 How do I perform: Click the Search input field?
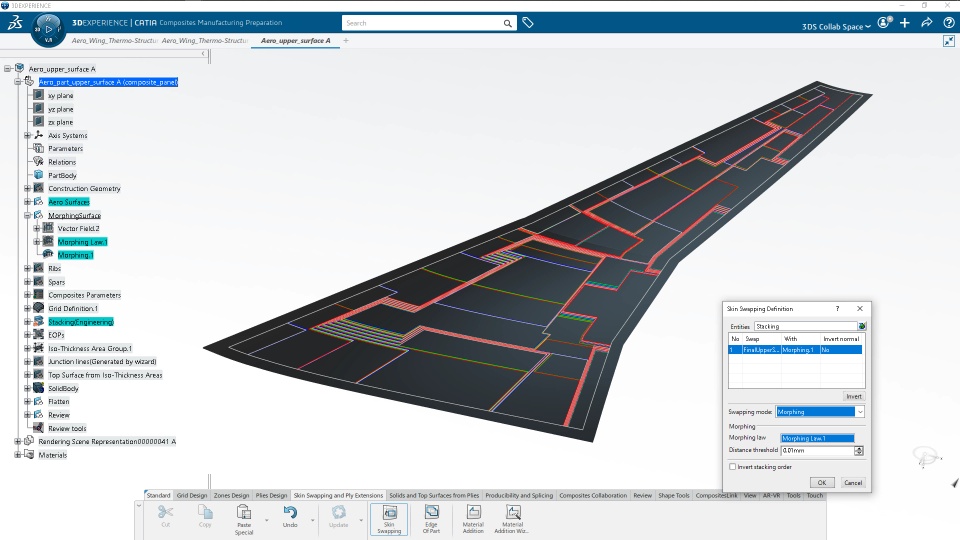422,23
